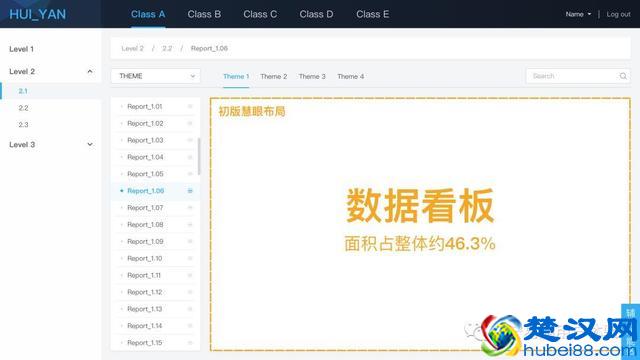Click Level 2 breadcrumb link
This screenshot has width=640, height=360.
(x=132, y=48)
